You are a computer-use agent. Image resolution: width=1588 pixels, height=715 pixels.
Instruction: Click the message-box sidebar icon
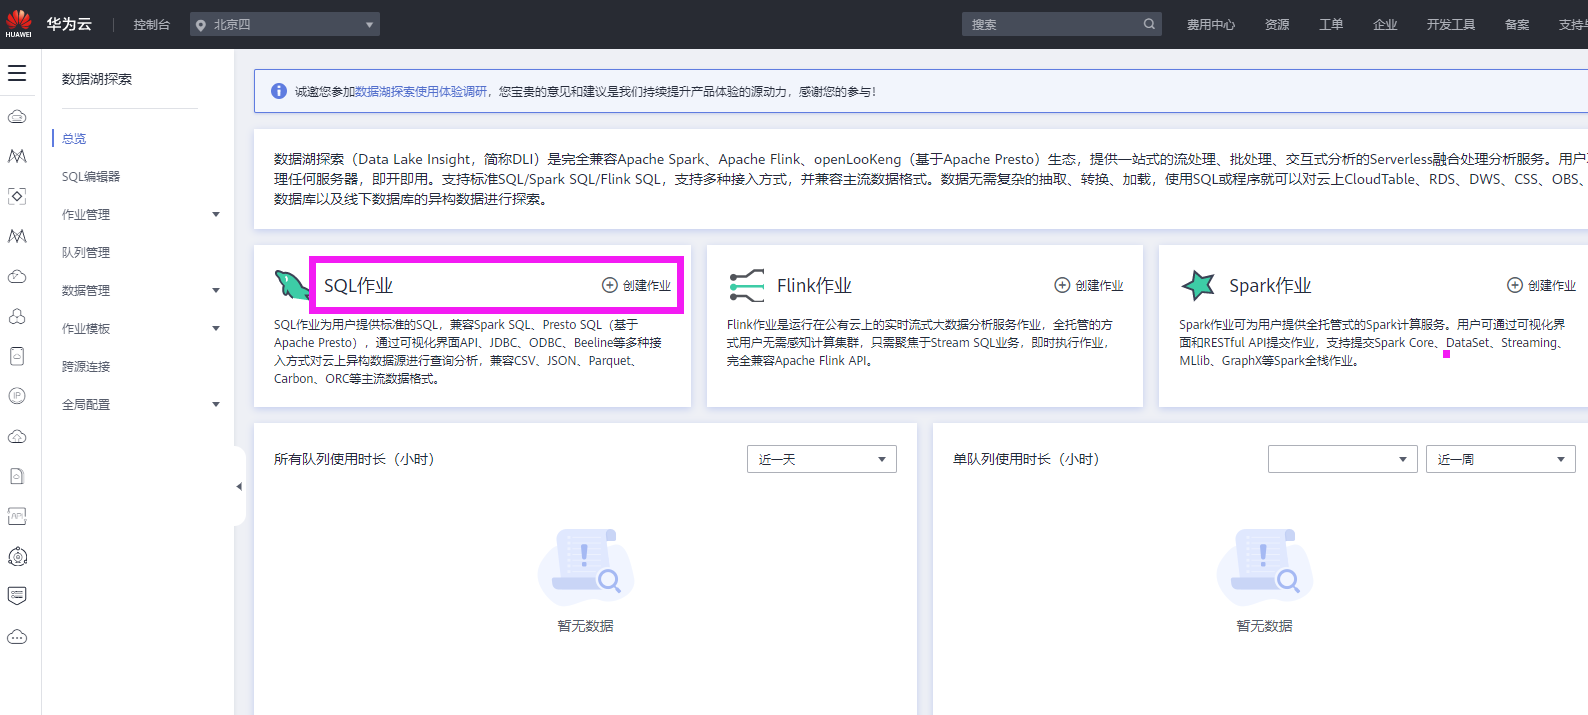17,596
